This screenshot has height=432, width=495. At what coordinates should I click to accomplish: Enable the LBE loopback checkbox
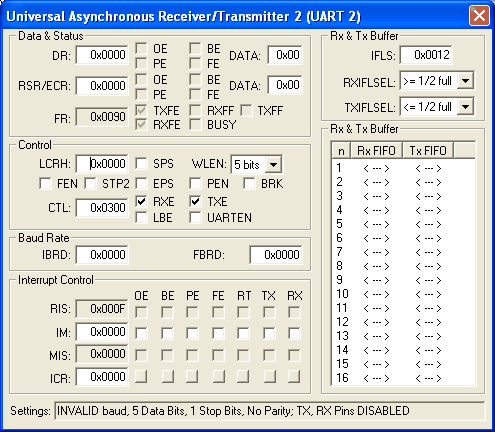pos(141,217)
